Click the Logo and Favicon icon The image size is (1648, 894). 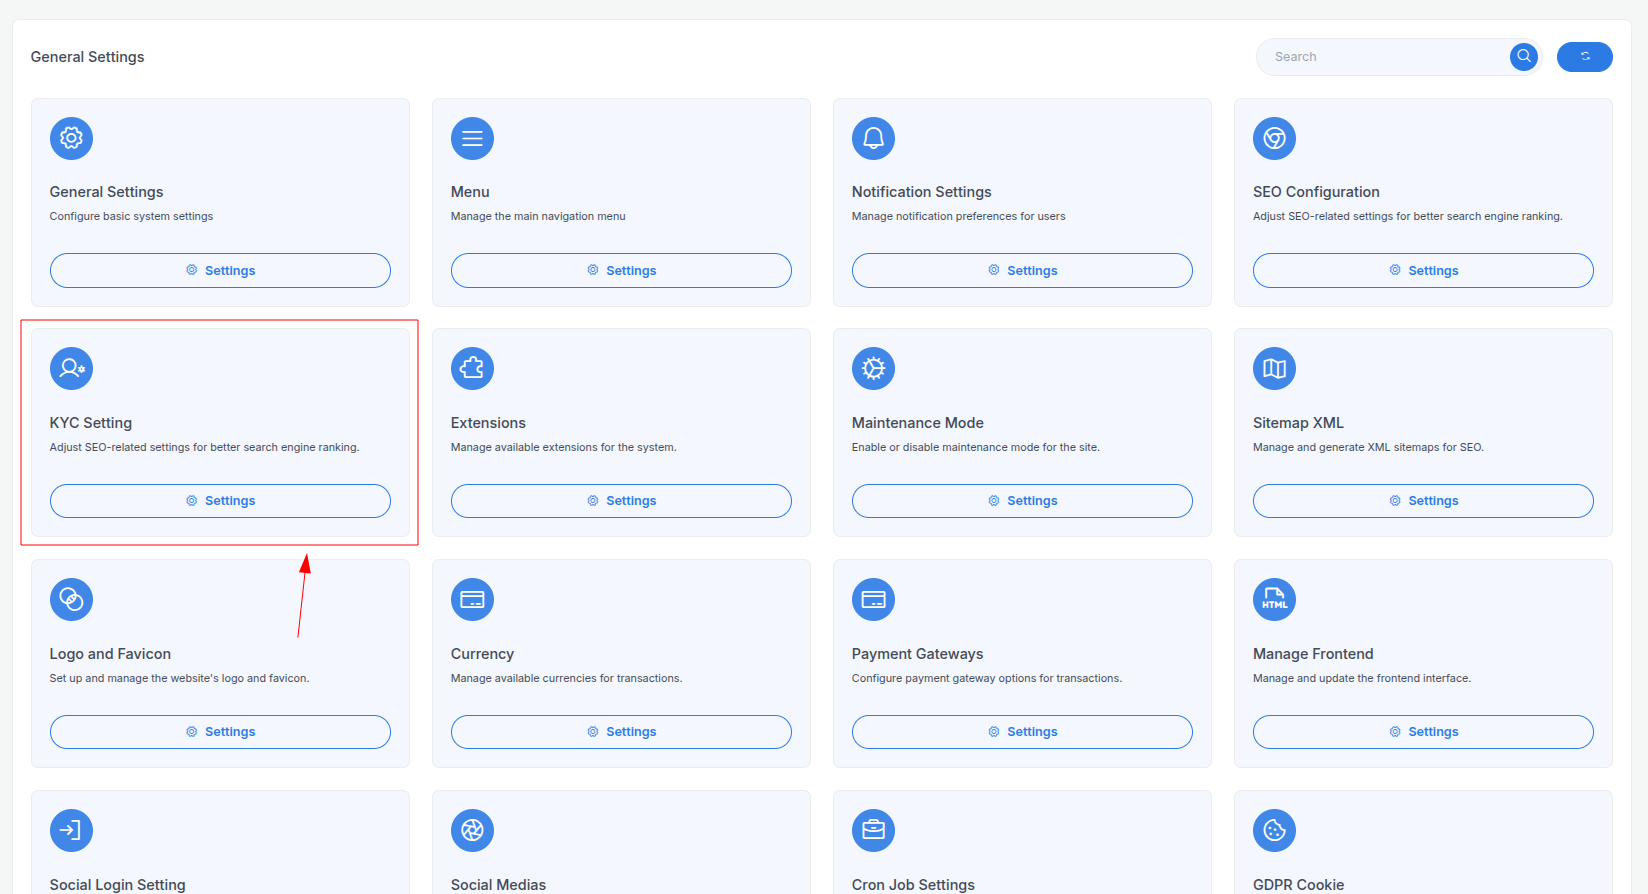pos(71,599)
